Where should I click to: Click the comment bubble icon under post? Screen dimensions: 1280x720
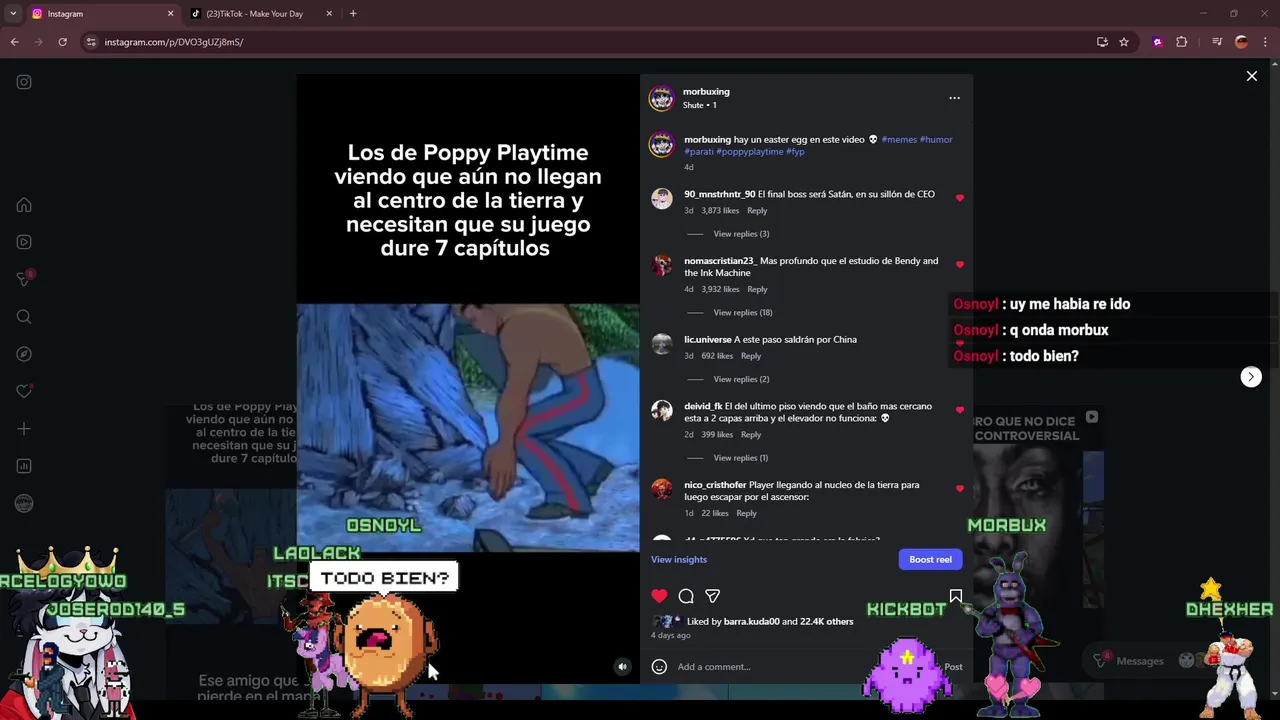686,596
